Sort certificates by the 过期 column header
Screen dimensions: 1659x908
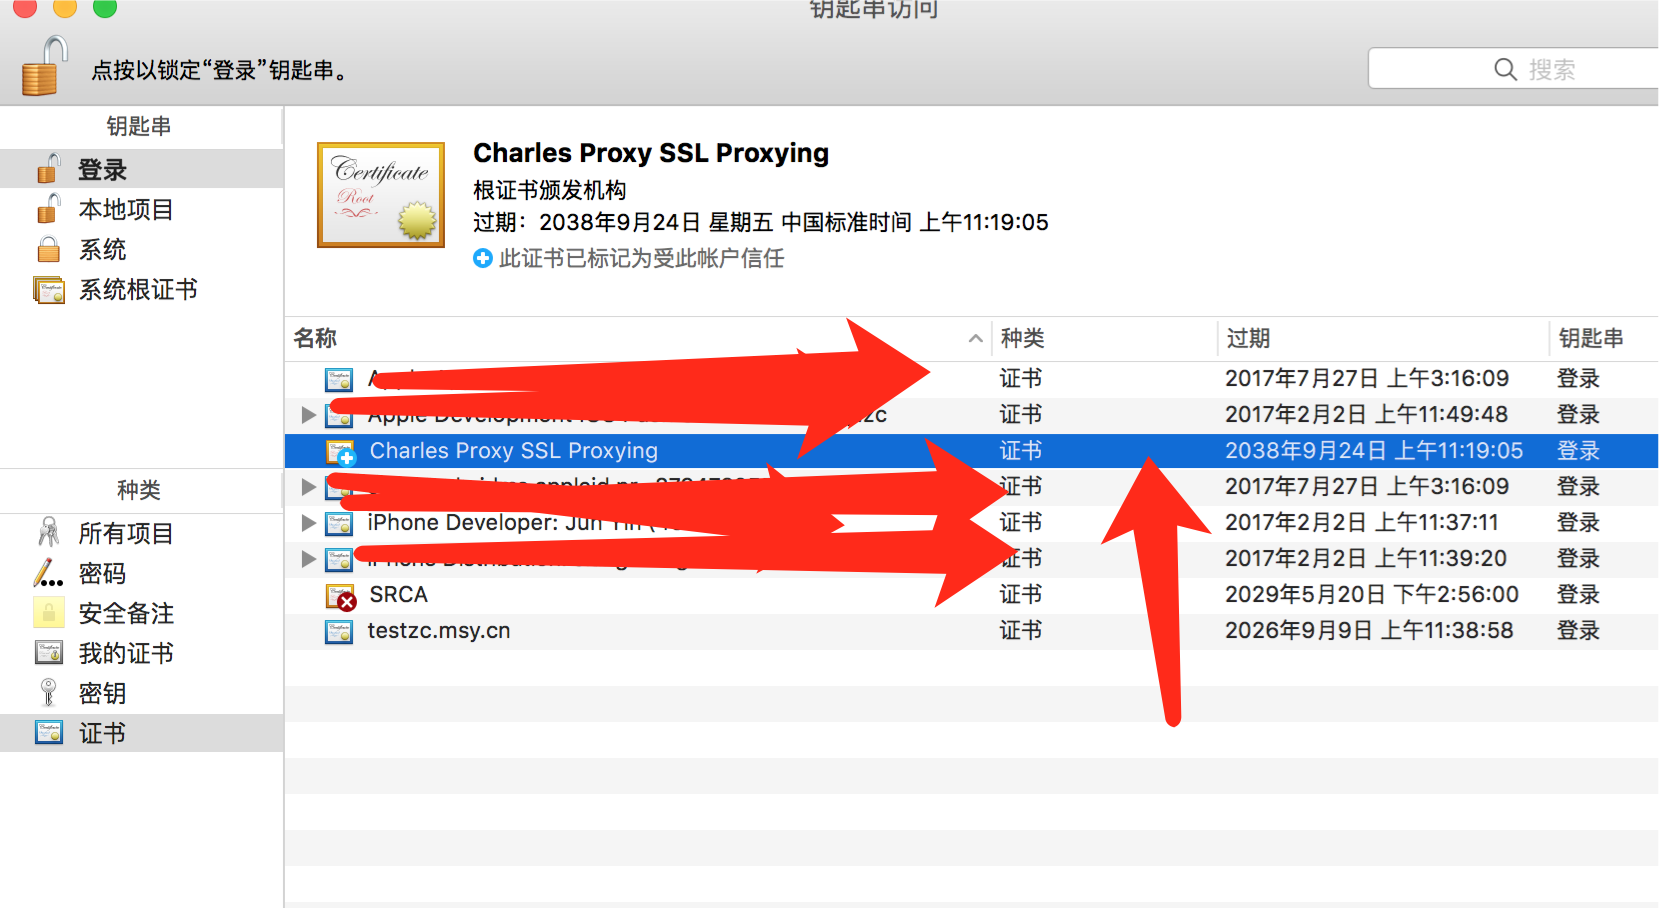(x=1383, y=338)
